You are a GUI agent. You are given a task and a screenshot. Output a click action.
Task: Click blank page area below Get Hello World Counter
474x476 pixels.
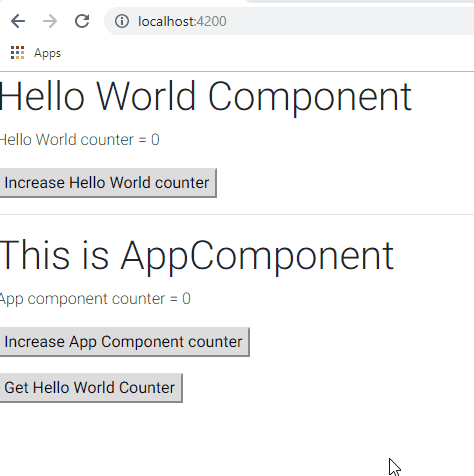200,440
